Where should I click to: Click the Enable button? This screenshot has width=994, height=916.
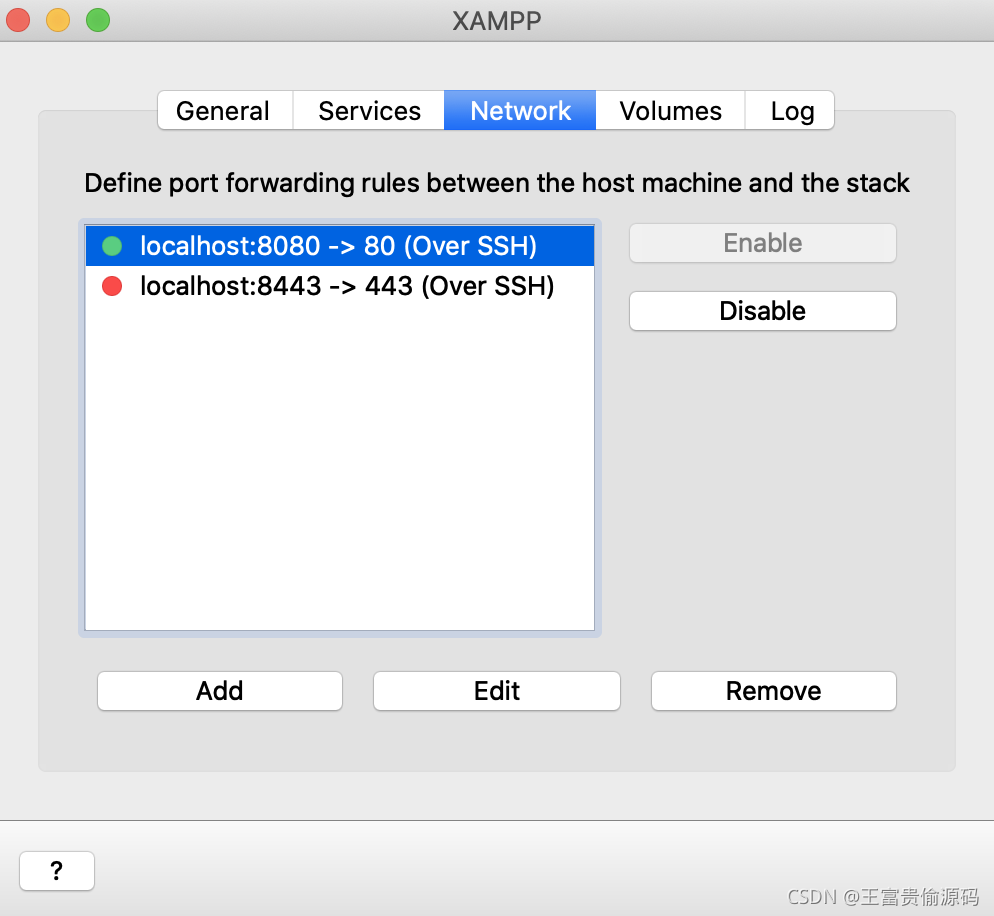(x=763, y=243)
